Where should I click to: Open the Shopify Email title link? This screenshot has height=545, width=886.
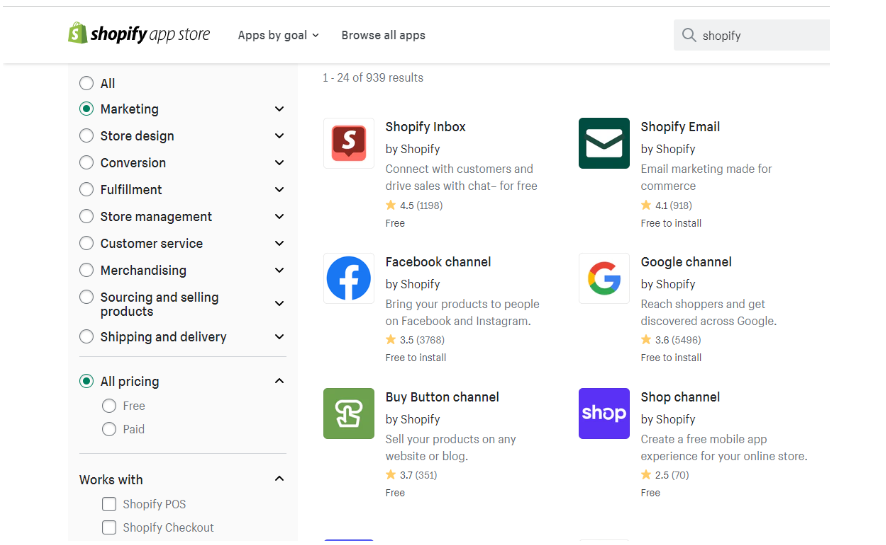point(680,127)
